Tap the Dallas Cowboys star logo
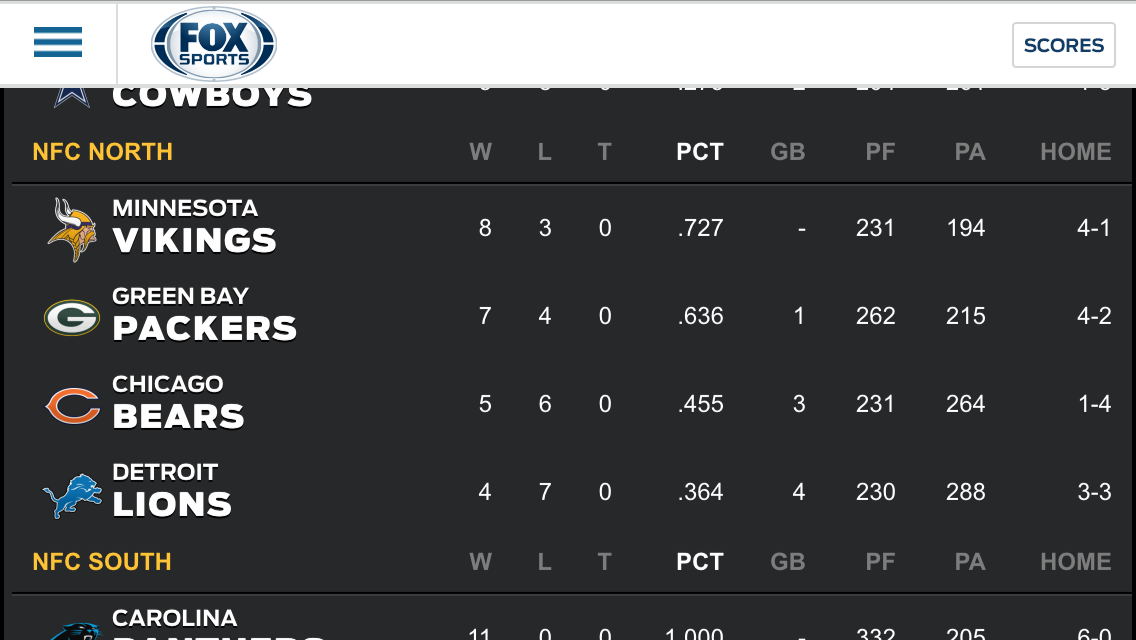Screen dimensions: 1136x640 (x=72, y=98)
